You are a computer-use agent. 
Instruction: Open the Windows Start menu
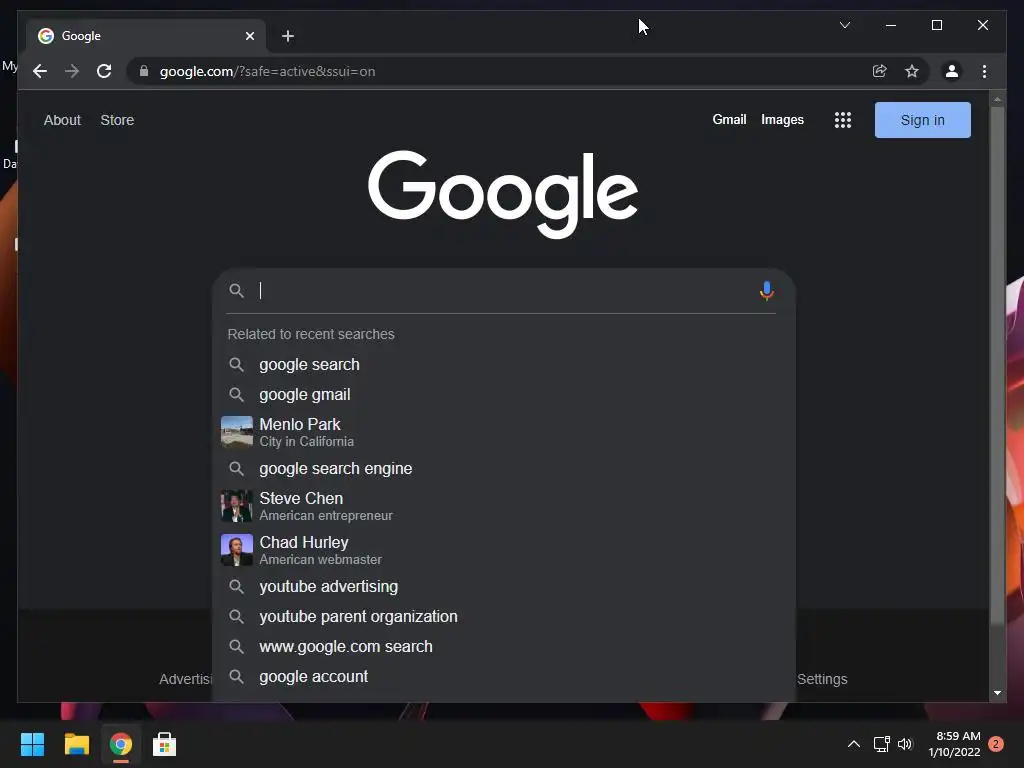point(32,744)
